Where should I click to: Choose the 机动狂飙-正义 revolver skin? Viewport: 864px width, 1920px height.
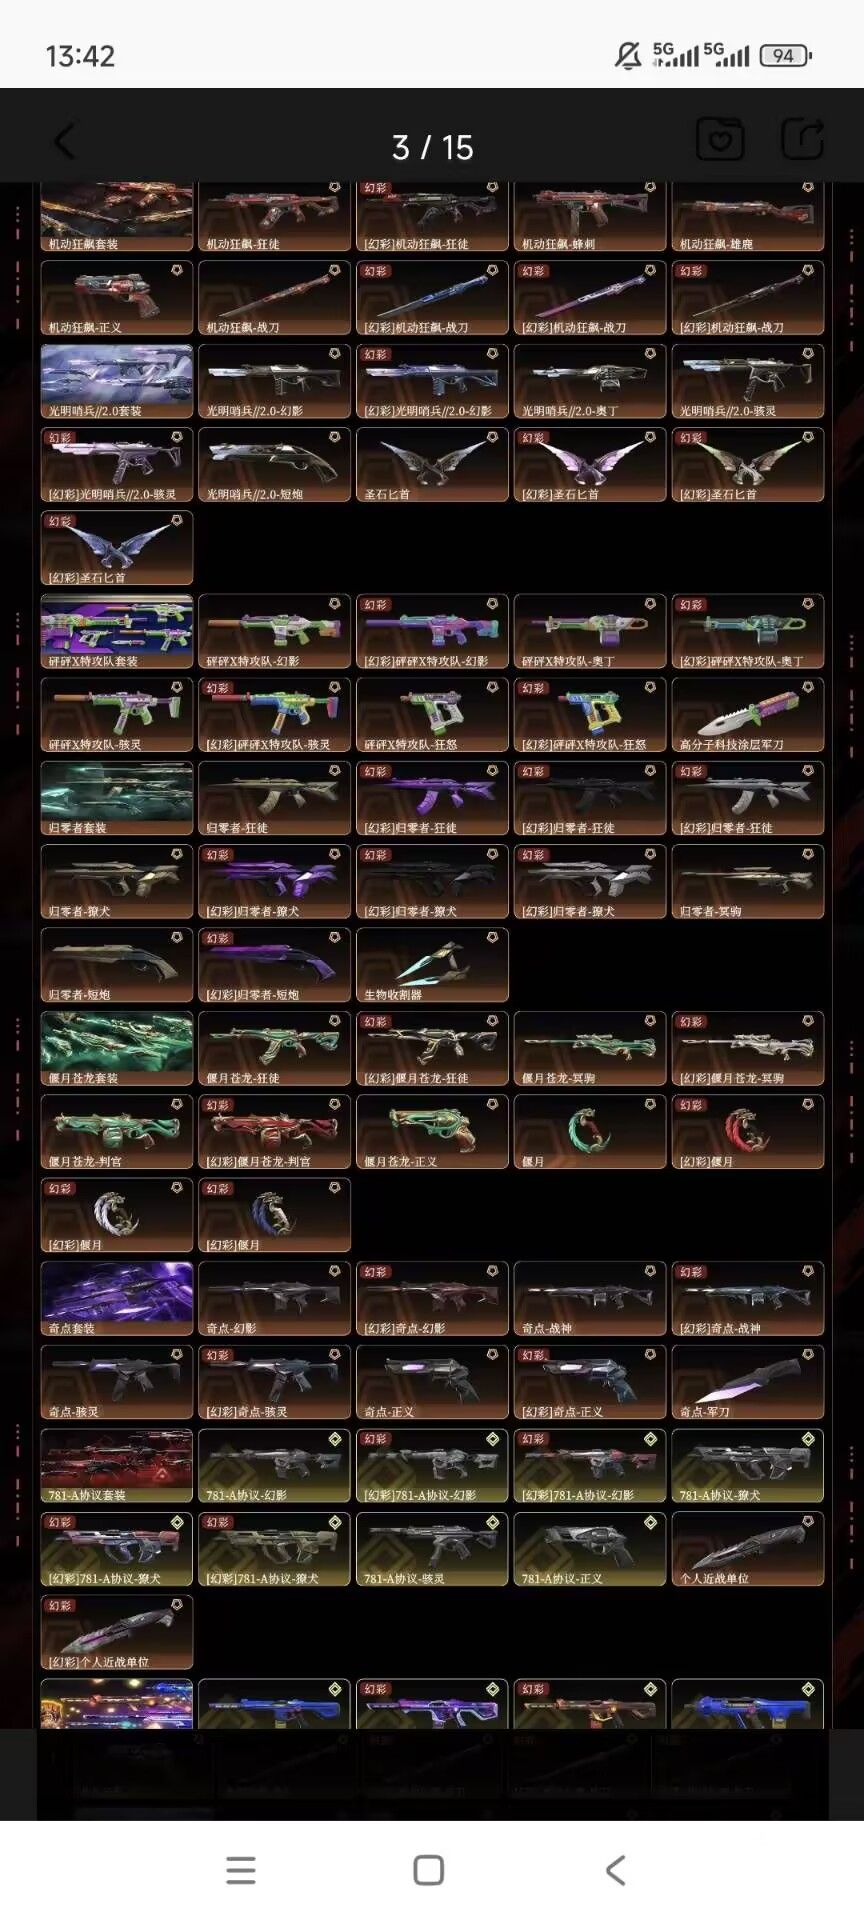(x=117, y=298)
